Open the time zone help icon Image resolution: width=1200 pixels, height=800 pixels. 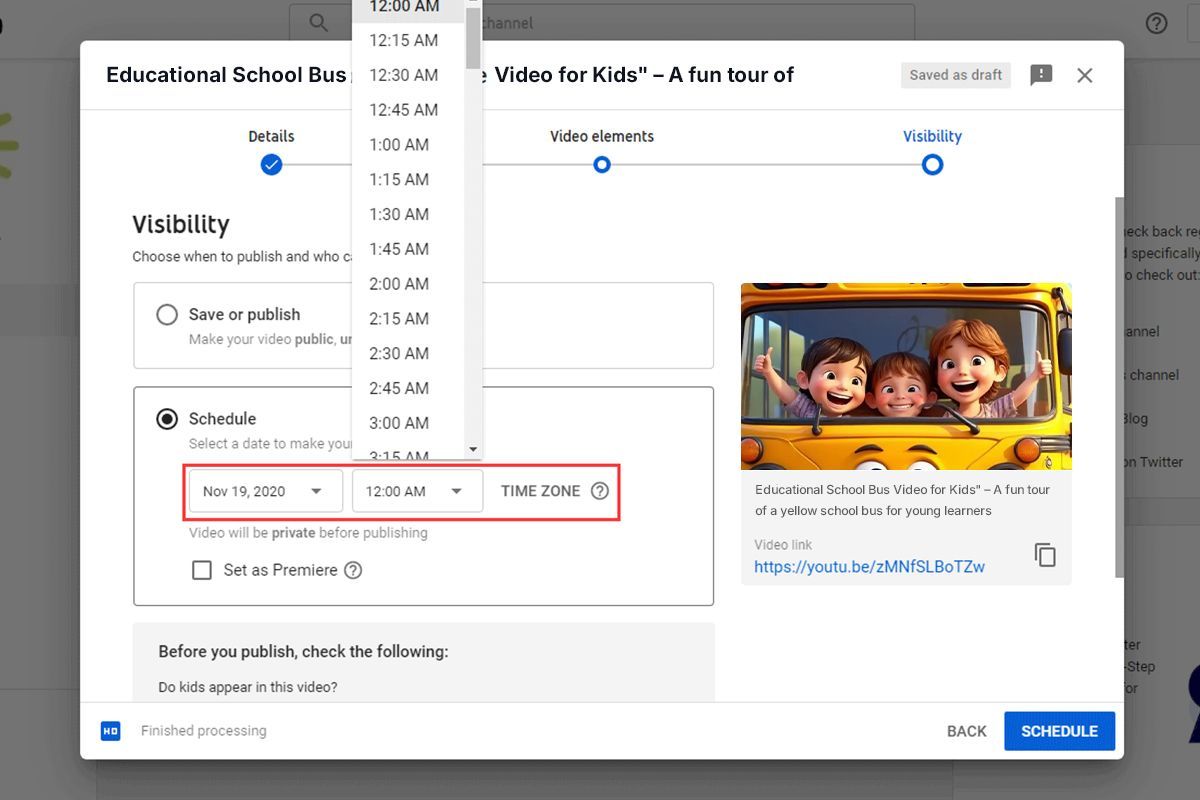tap(599, 491)
